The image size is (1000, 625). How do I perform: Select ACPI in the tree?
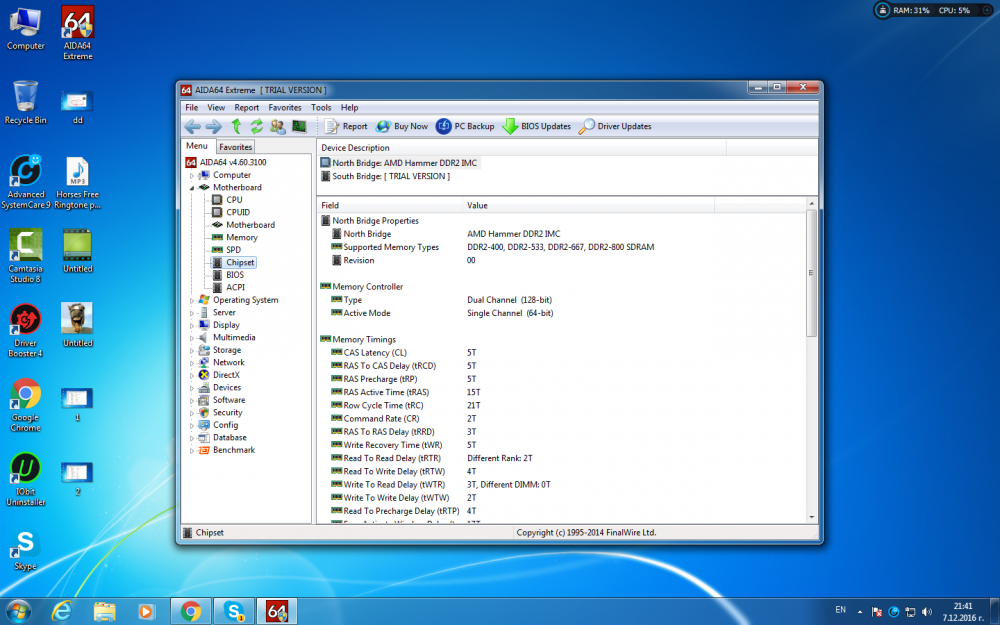point(235,287)
